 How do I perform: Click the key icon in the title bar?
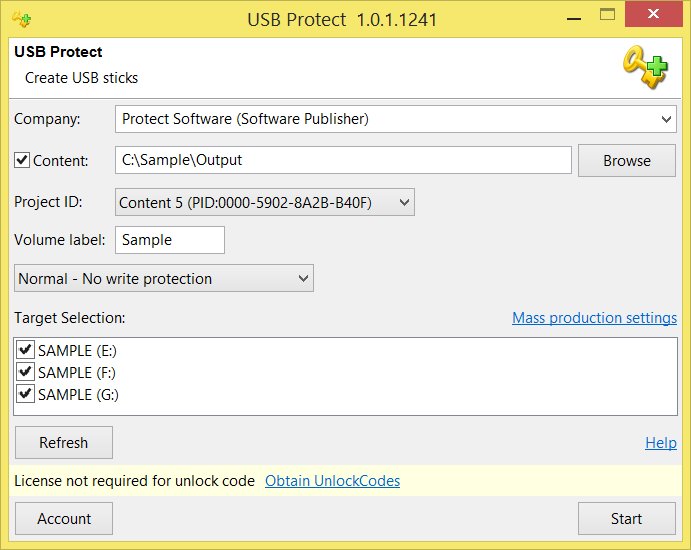tap(21, 19)
